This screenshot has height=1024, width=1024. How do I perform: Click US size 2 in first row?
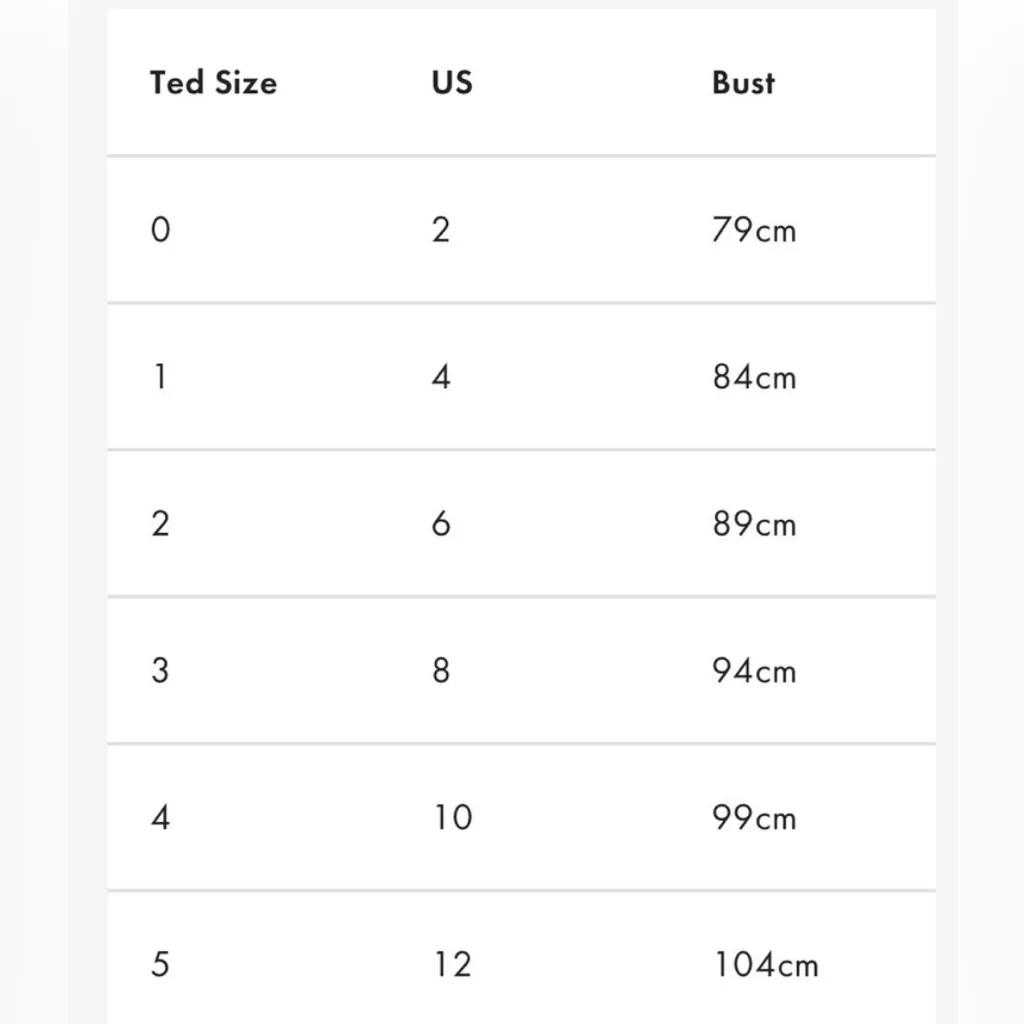[x=441, y=230]
